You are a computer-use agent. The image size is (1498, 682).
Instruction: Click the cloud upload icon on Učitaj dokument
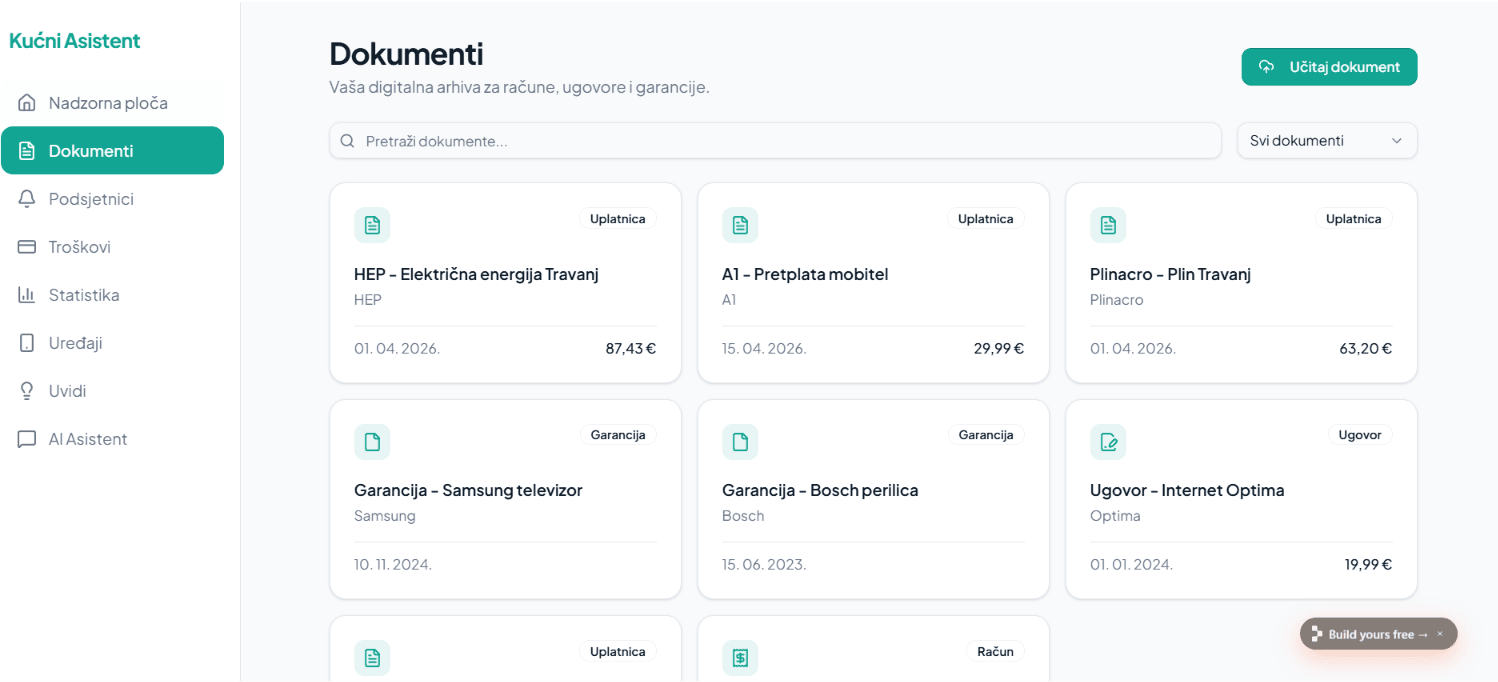click(1267, 67)
